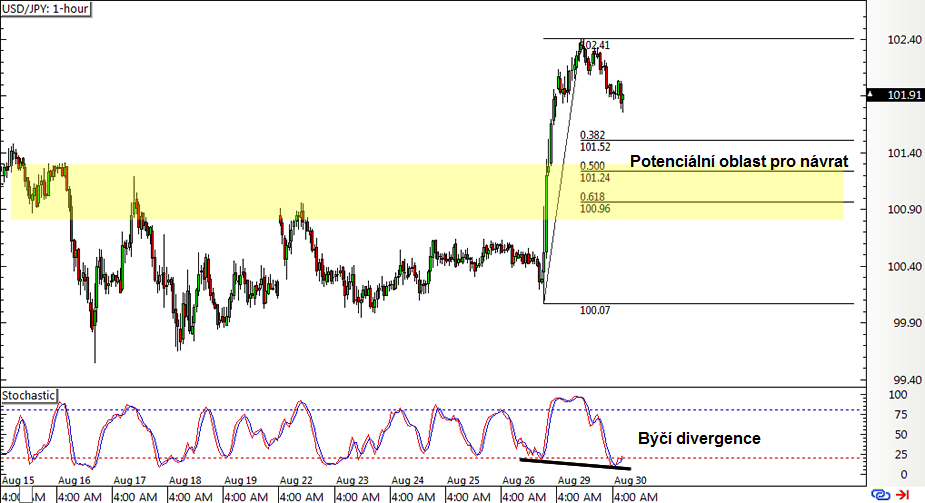This screenshot has height=503, width=925.
Task: Click the 100 level on Stochastic scale
Action: (x=898, y=395)
